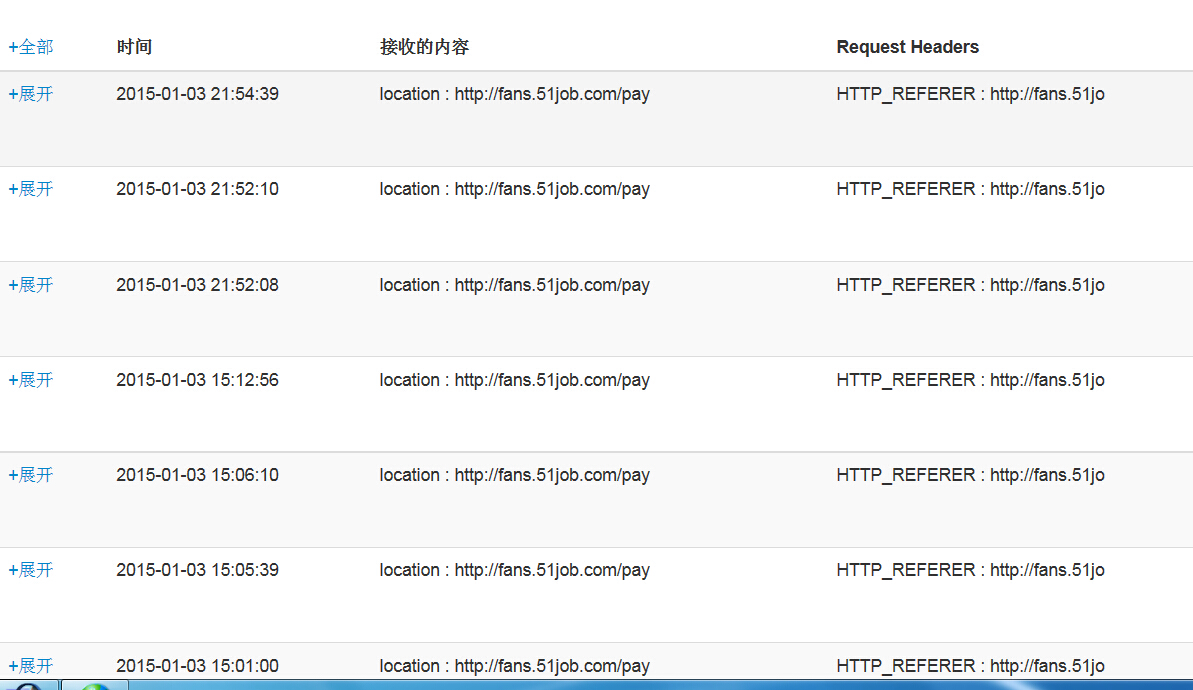The height and width of the screenshot is (690, 1193).
Task: Select the 2015-01-03 21:54:39 timestamp
Action: [198, 94]
